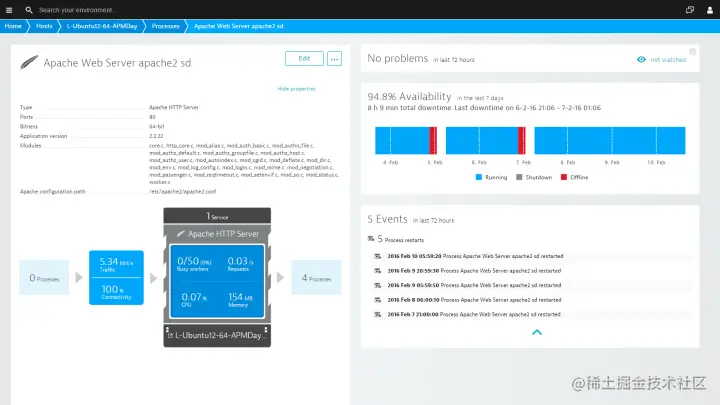Toggle the not watched eye icon
The width and height of the screenshot is (720, 405).
click(641, 60)
